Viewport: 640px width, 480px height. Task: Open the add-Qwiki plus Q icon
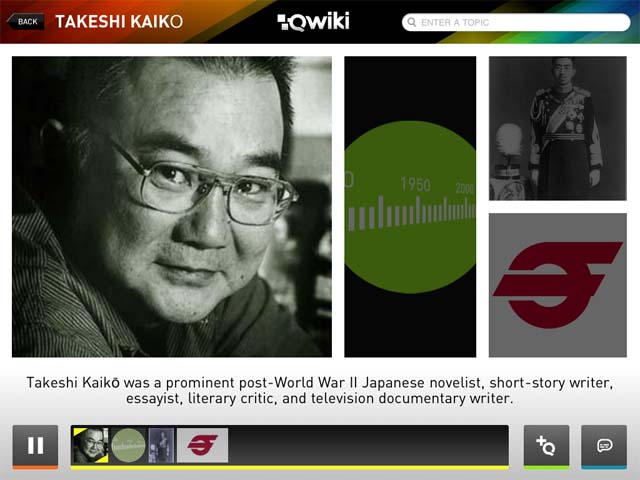tap(546, 446)
